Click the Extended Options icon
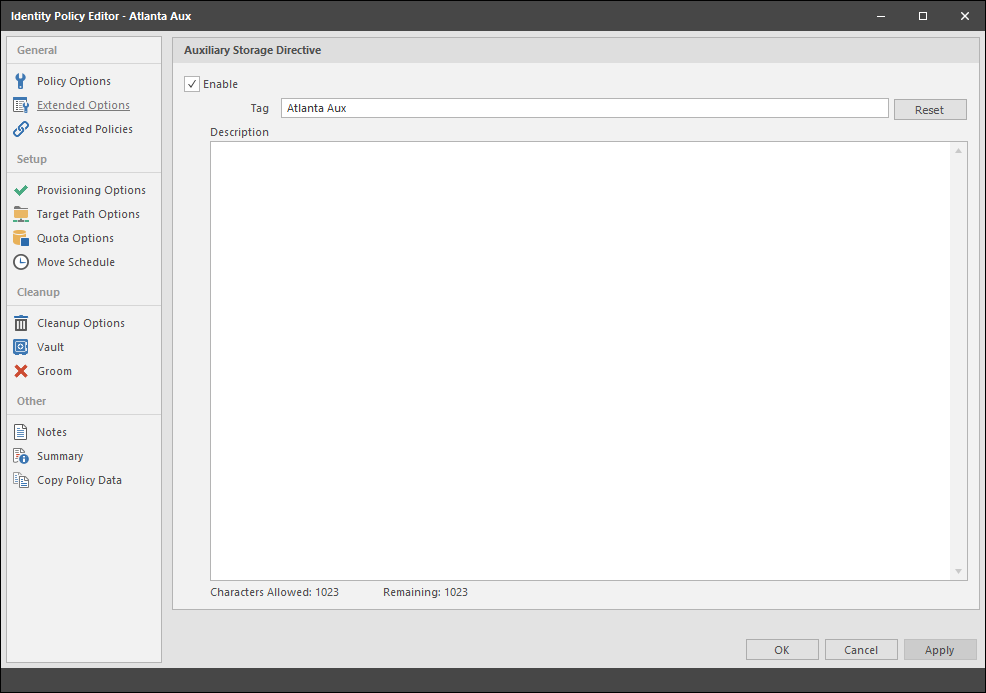Screen dimensions: 986x693 pos(21,105)
